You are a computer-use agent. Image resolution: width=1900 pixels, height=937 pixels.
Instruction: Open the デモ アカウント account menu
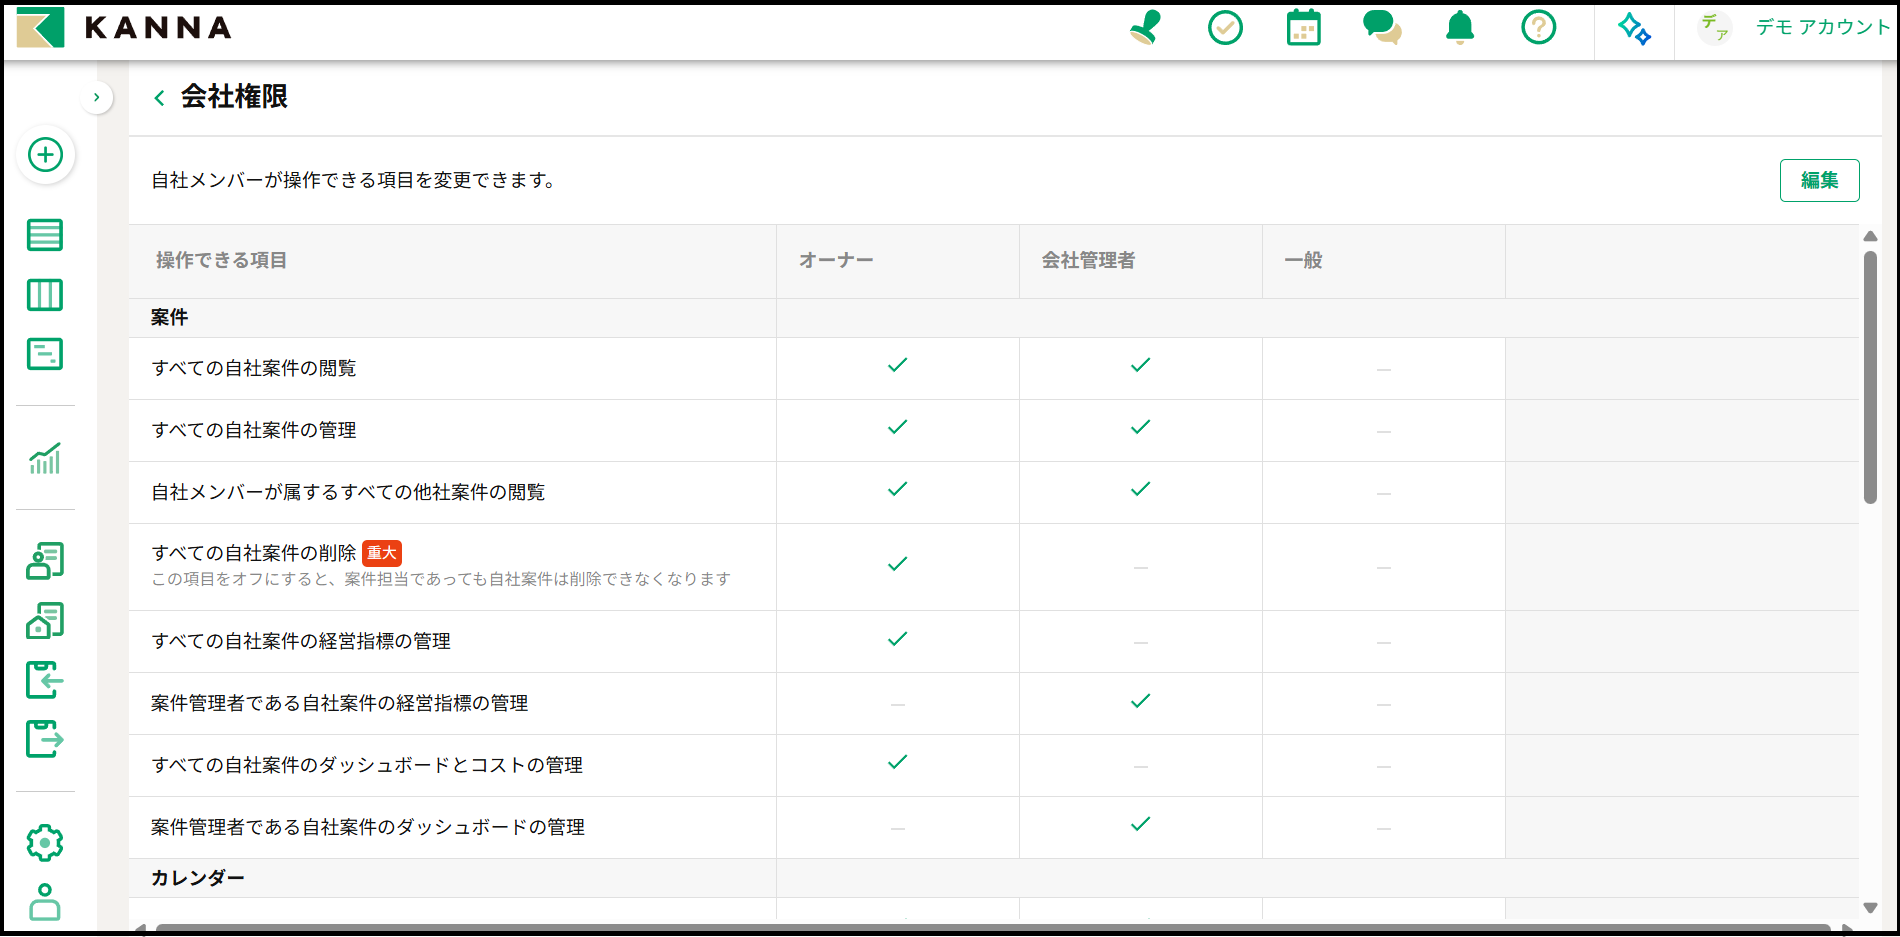(x=1794, y=28)
